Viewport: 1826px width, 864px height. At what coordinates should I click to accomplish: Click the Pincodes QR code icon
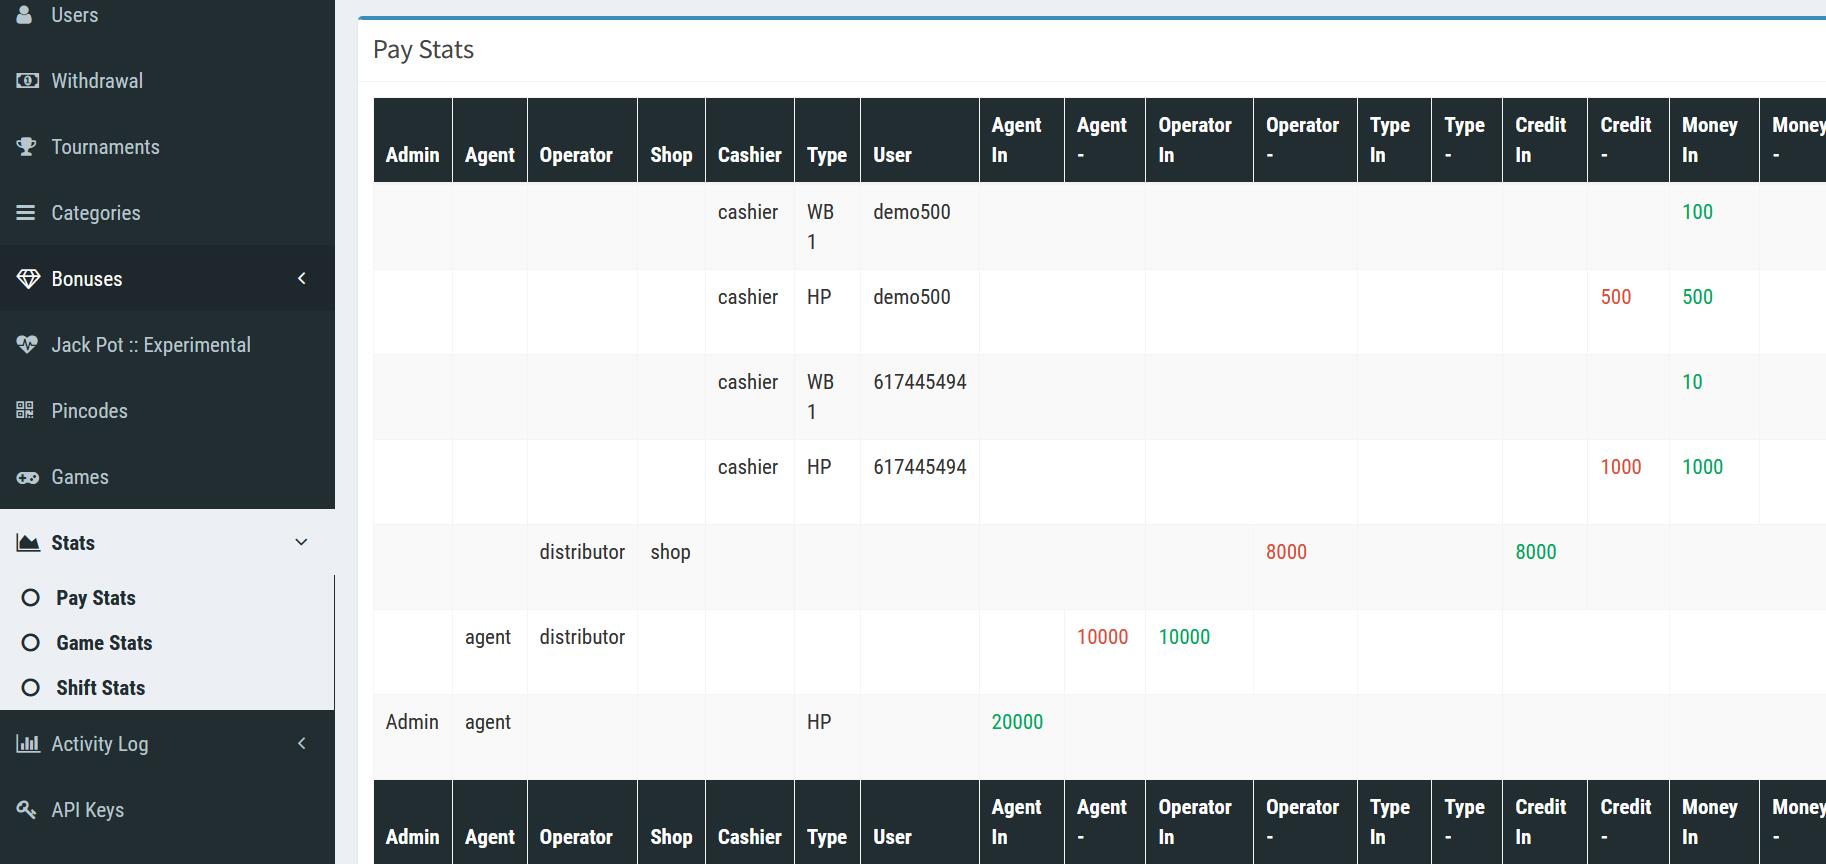26,411
